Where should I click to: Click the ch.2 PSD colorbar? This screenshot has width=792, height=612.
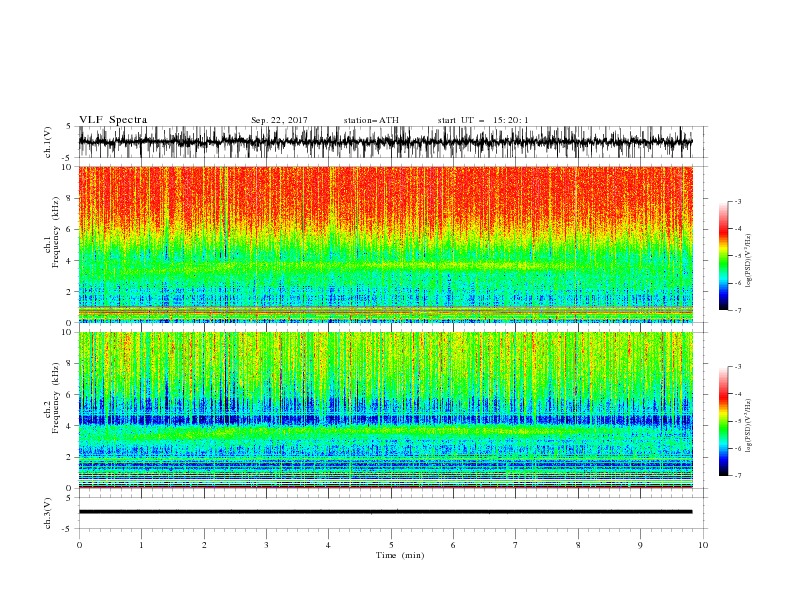(x=723, y=421)
